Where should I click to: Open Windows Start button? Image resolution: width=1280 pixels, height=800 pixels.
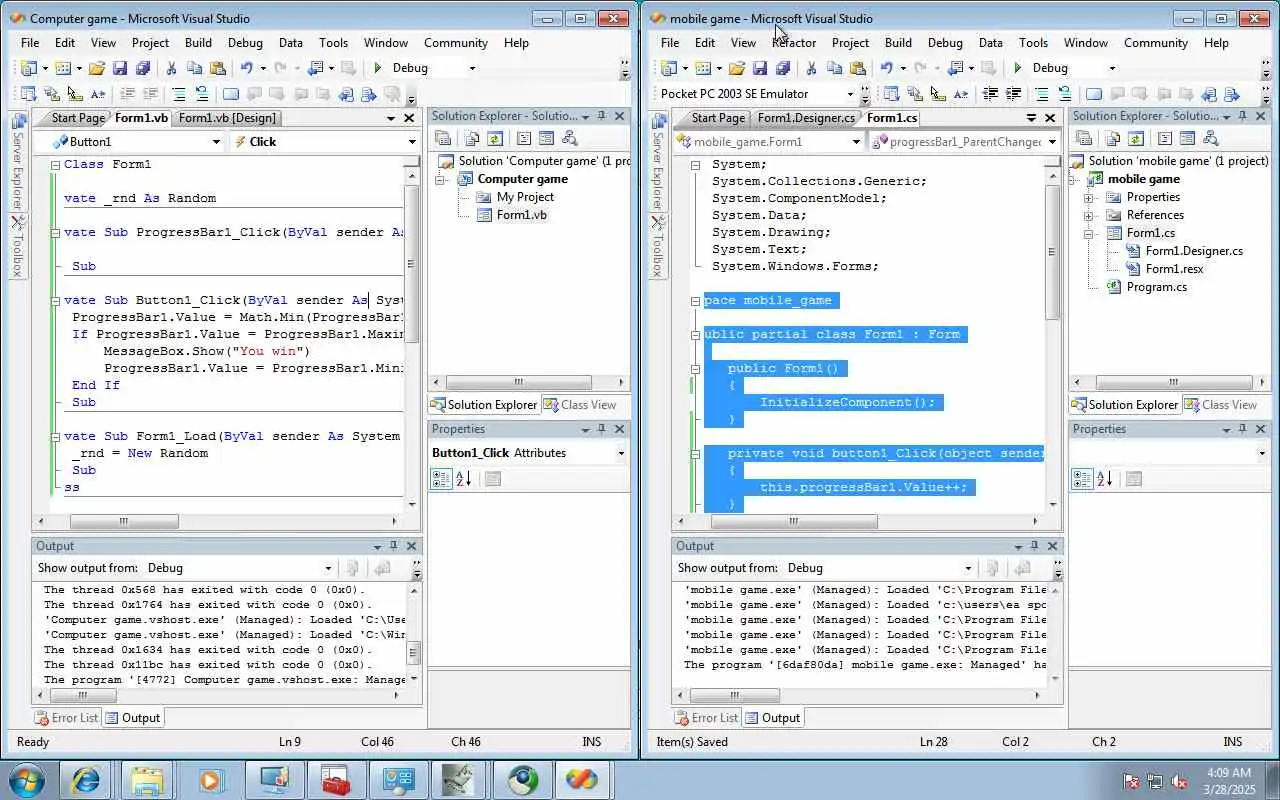pos(27,779)
